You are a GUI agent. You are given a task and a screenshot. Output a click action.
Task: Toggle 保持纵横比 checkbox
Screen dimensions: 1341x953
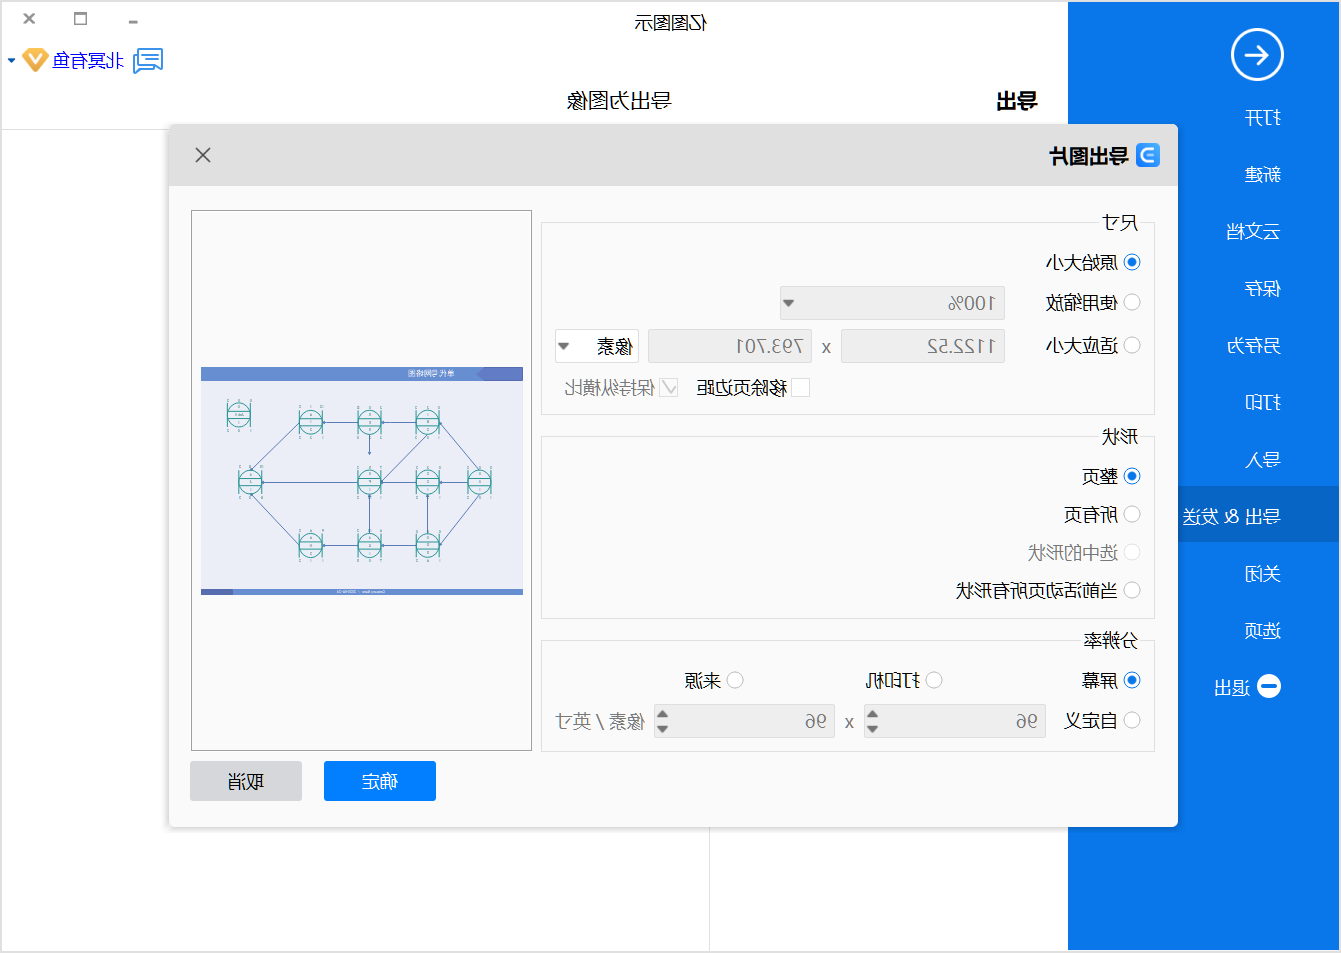[669, 387]
